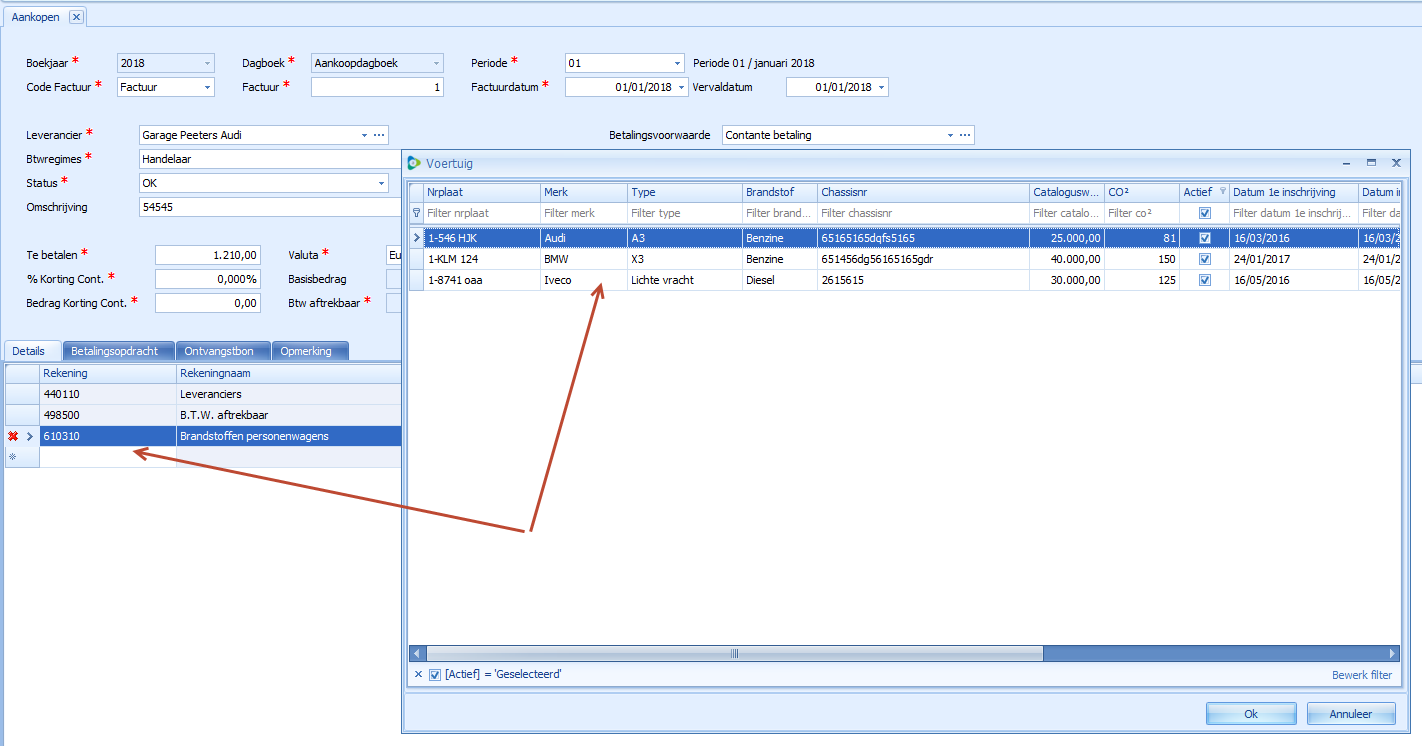The height and width of the screenshot is (746, 1422).
Task: Click the ellipsis button beside Betalingsvoorwaarde
Action: (965, 135)
